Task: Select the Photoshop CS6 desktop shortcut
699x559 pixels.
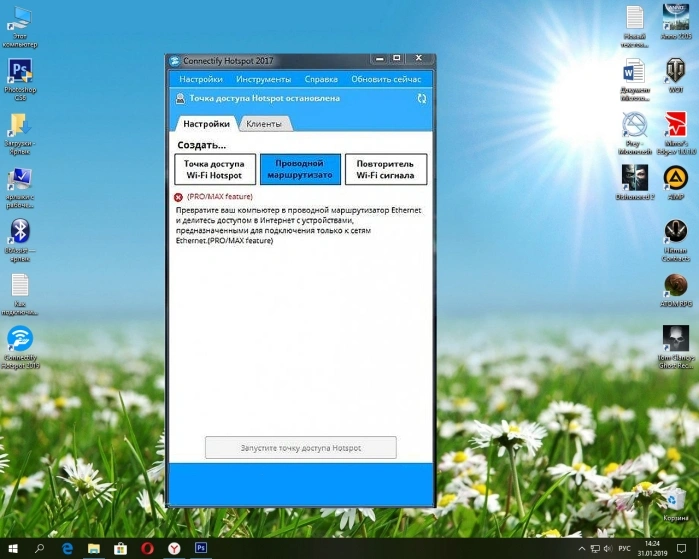Action: [20, 79]
